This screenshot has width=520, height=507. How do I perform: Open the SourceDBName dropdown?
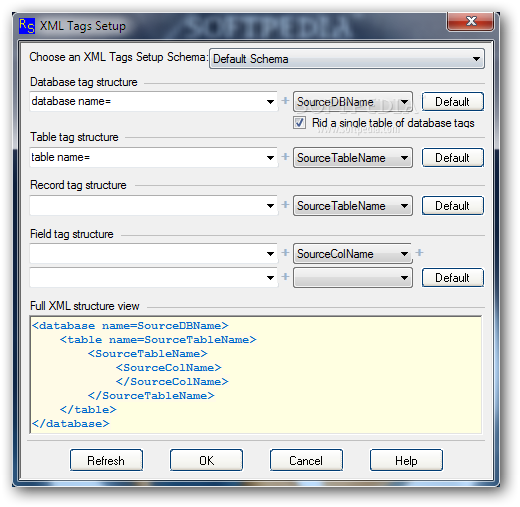coord(353,102)
